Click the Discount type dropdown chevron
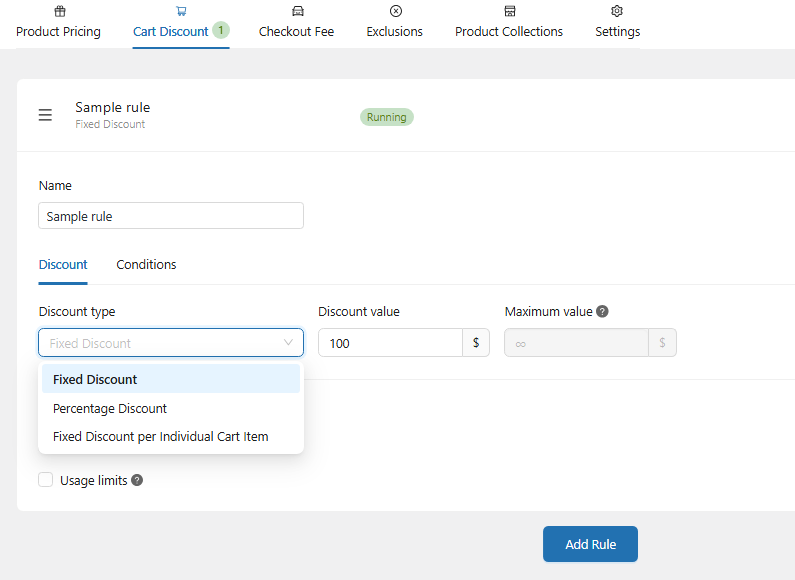 point(288,343)
